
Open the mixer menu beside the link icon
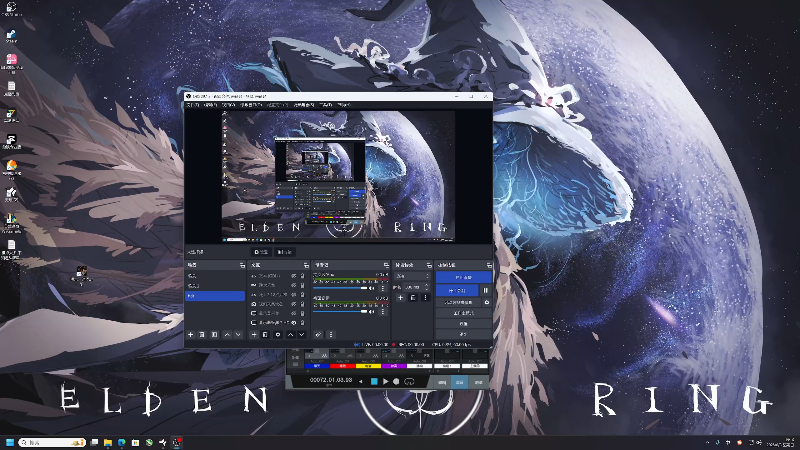[x=331, y=335]
